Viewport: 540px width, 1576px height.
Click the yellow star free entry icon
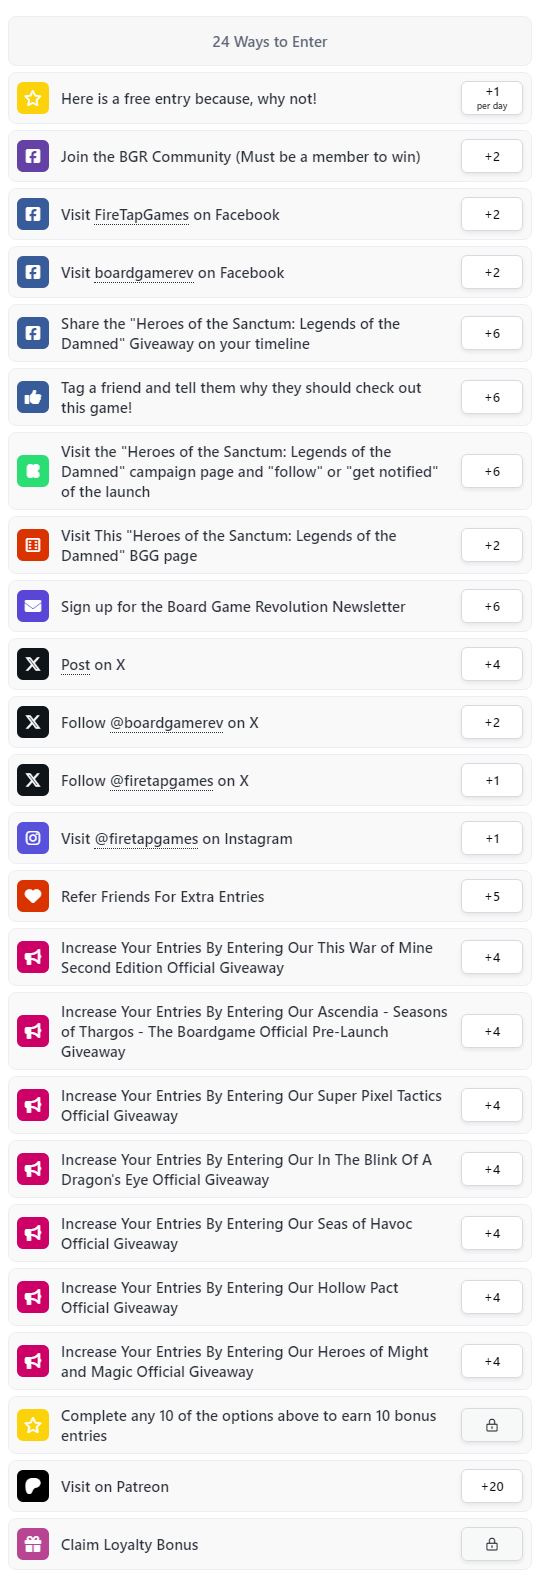[33, 98]
